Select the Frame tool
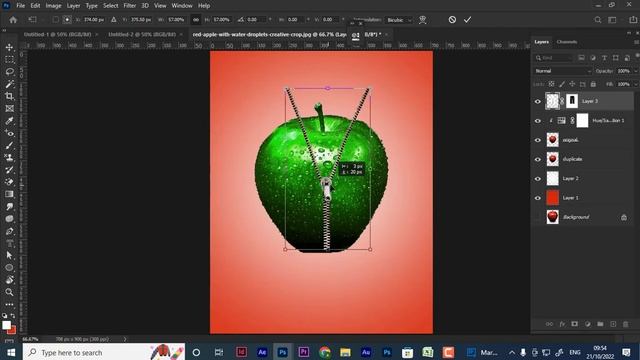Image resolution: width=640 pixels, height=360 pixels. tap(9, 109)
